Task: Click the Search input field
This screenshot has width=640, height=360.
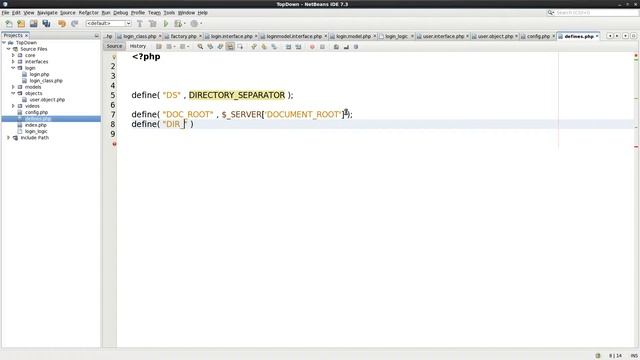Action: (x=595, y=13)
